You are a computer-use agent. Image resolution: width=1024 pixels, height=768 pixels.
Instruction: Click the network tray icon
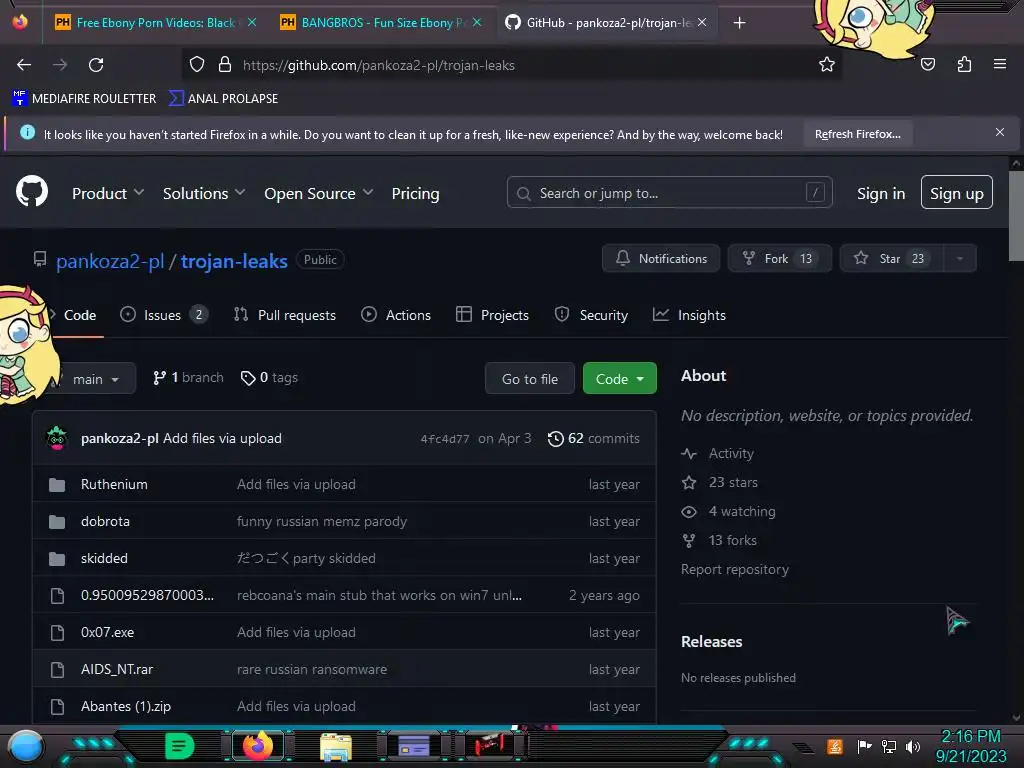coord(889,747)
